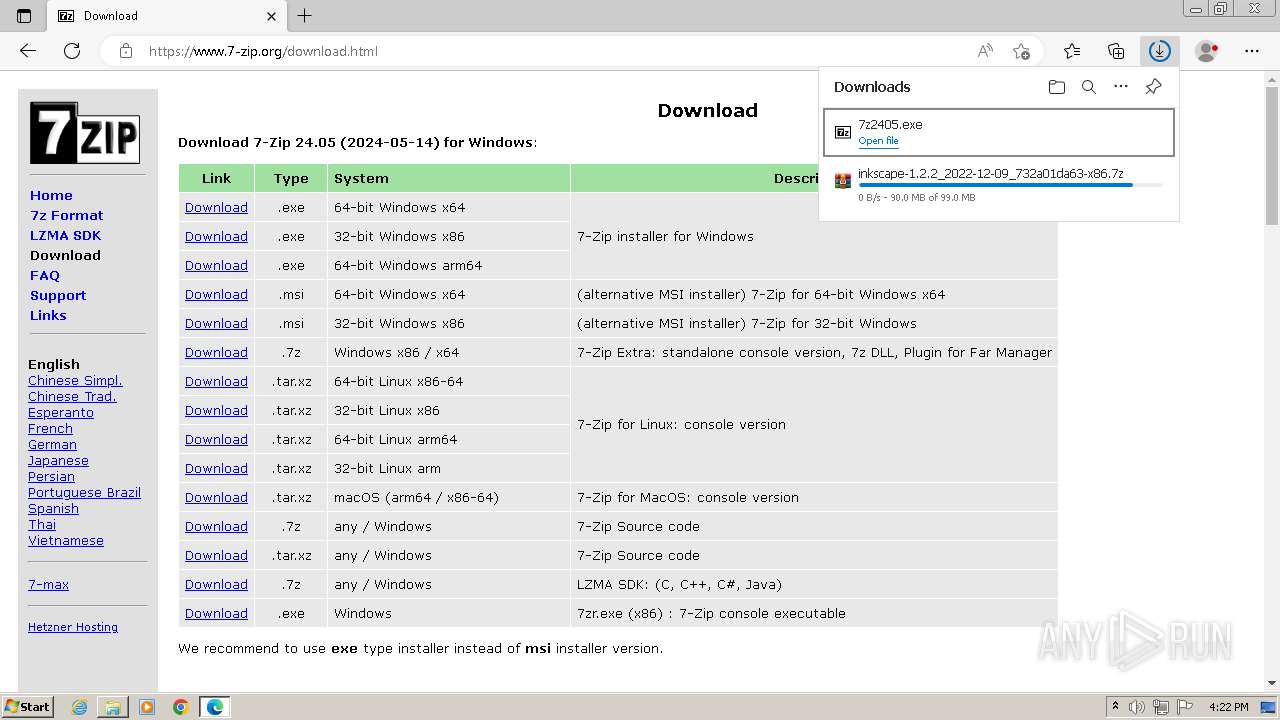
Task: Download the 64-bit Windows arm64 .exe
Action: [216, 265]
